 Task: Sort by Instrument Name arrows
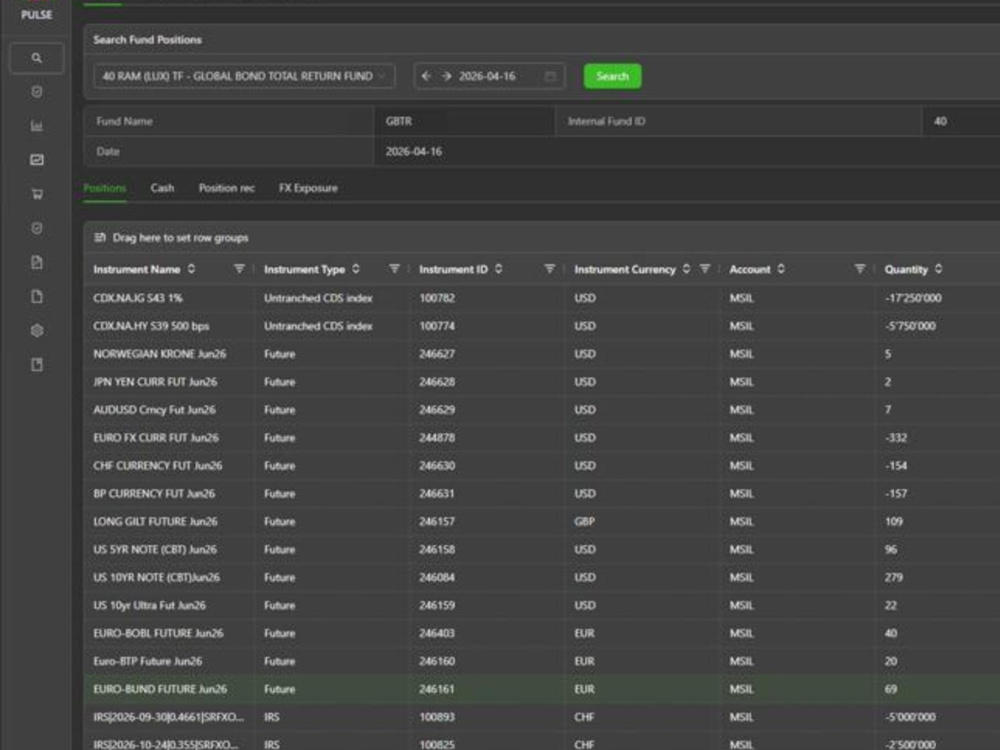point(191,269)
